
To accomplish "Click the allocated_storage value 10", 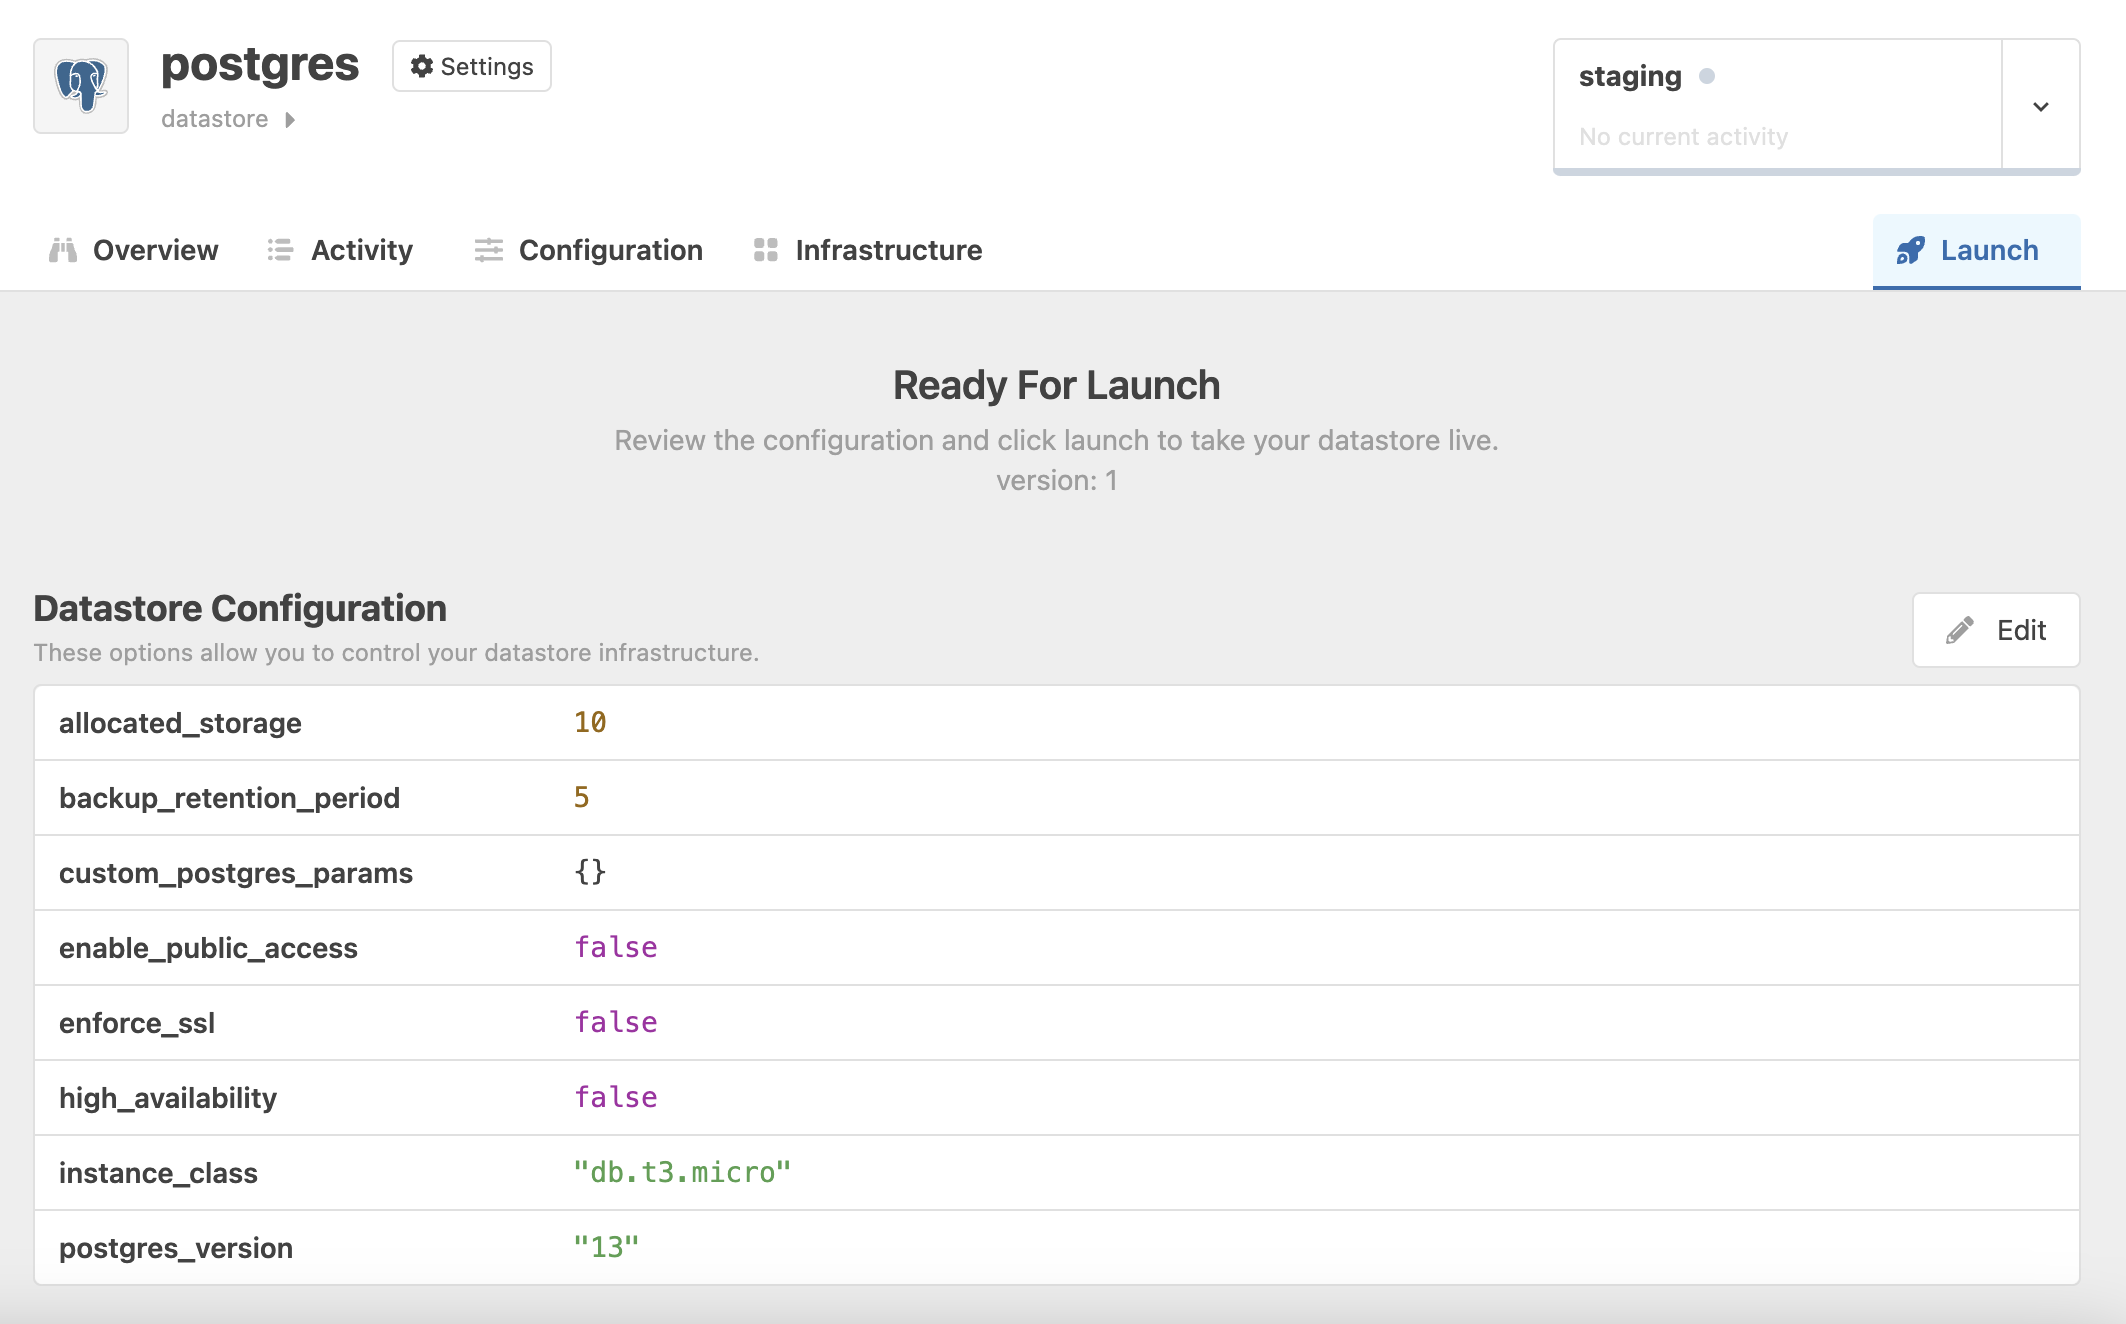I will pyautogui.click(x=590, y=722).
